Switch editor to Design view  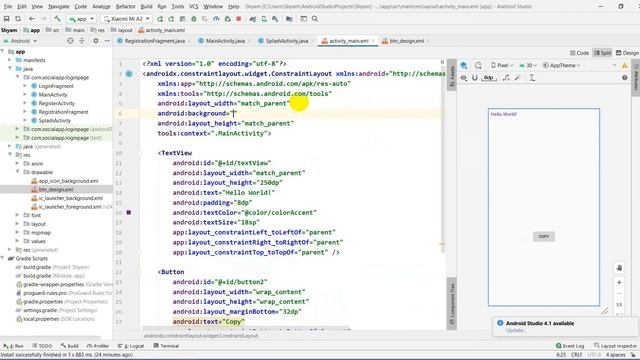[x=627, y=53]
